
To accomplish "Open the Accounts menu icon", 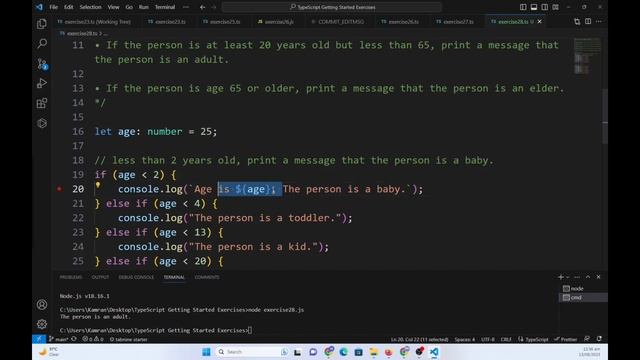I will (42, 304).
